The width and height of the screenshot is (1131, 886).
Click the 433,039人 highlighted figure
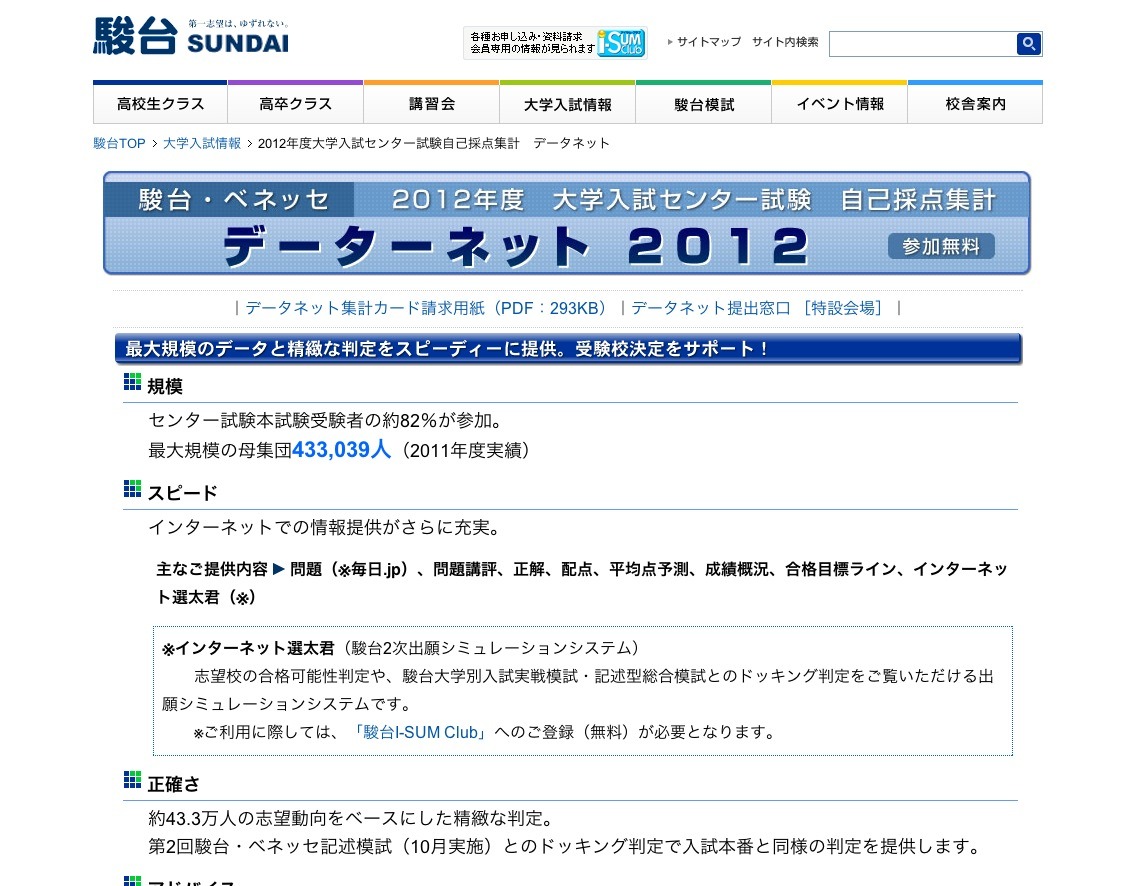click(341, 449)
